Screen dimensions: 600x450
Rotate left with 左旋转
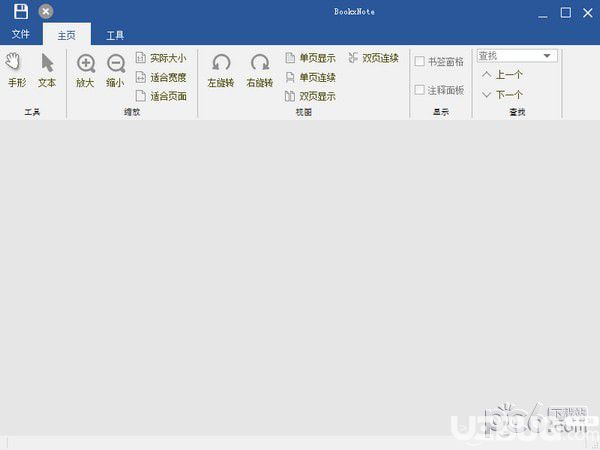tap(221, 71)
